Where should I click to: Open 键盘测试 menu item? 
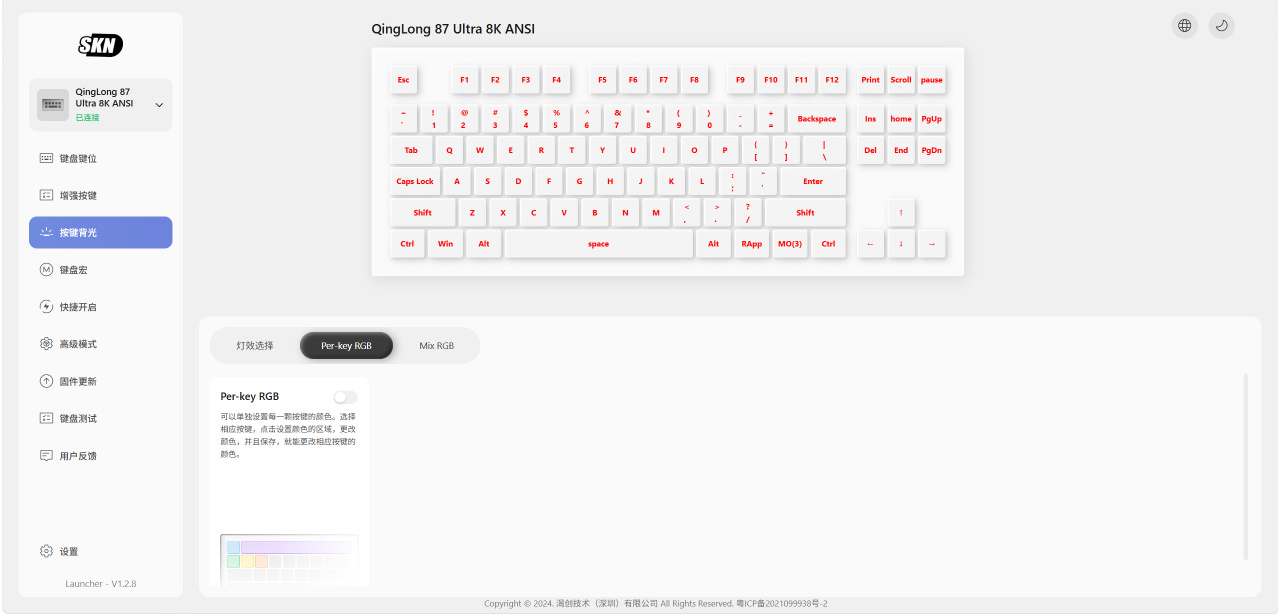click(x=100, y=418)
